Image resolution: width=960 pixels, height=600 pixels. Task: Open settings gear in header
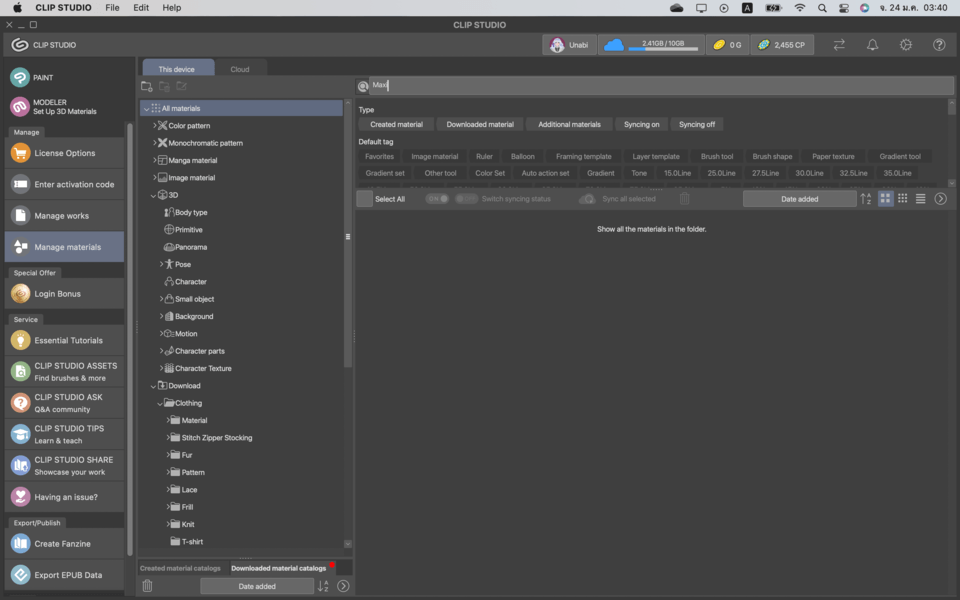(906, 45)
